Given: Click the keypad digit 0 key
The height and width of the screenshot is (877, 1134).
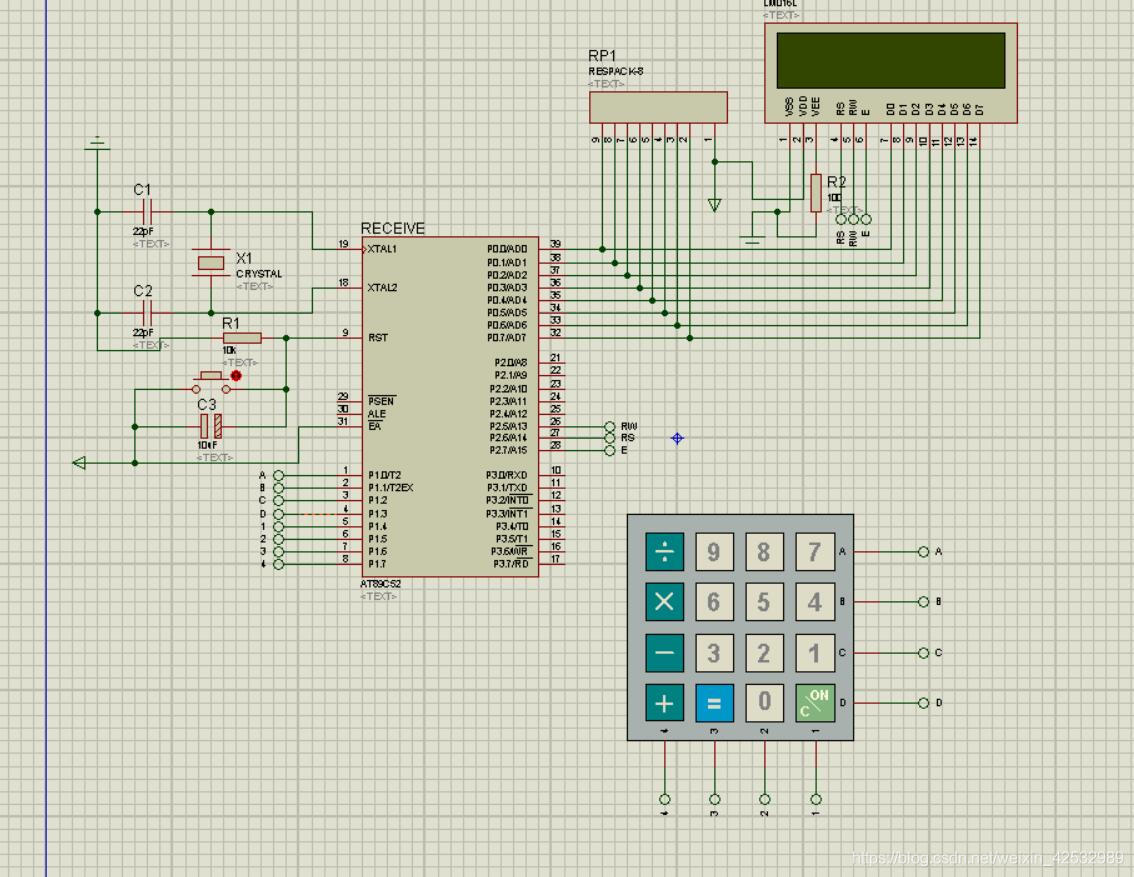Looking at the screenshot, I should (764, 703).
